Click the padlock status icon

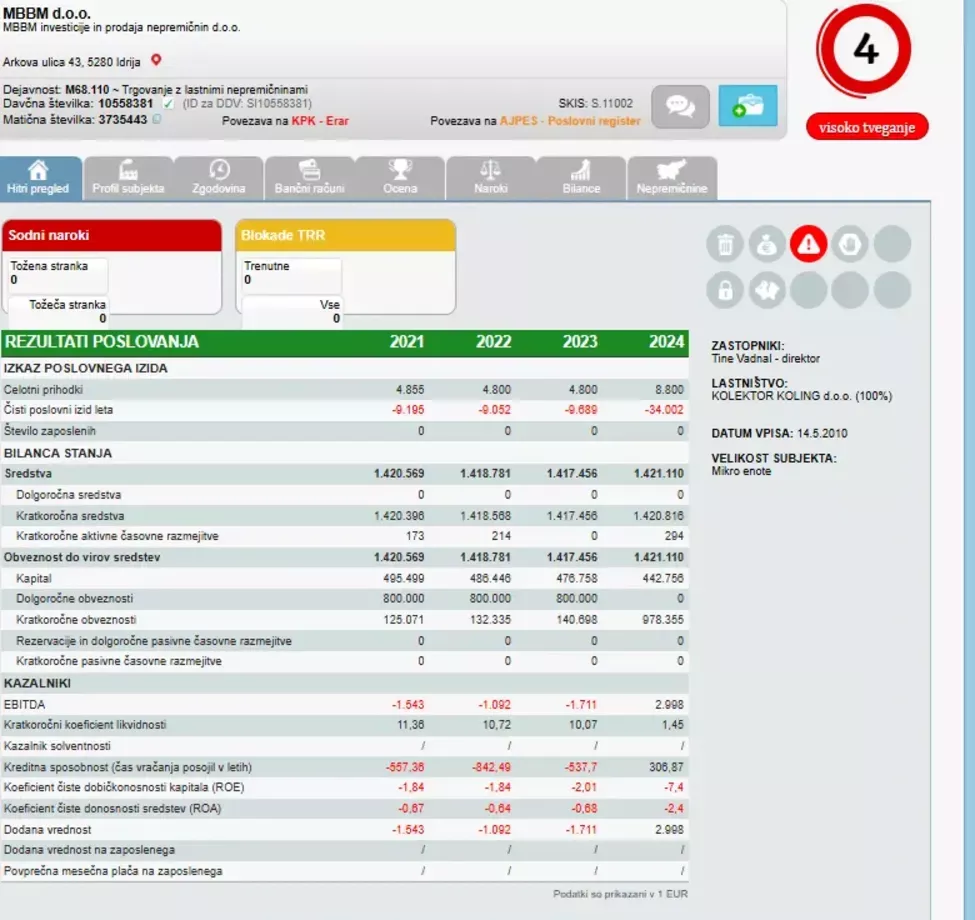(725, 290)
